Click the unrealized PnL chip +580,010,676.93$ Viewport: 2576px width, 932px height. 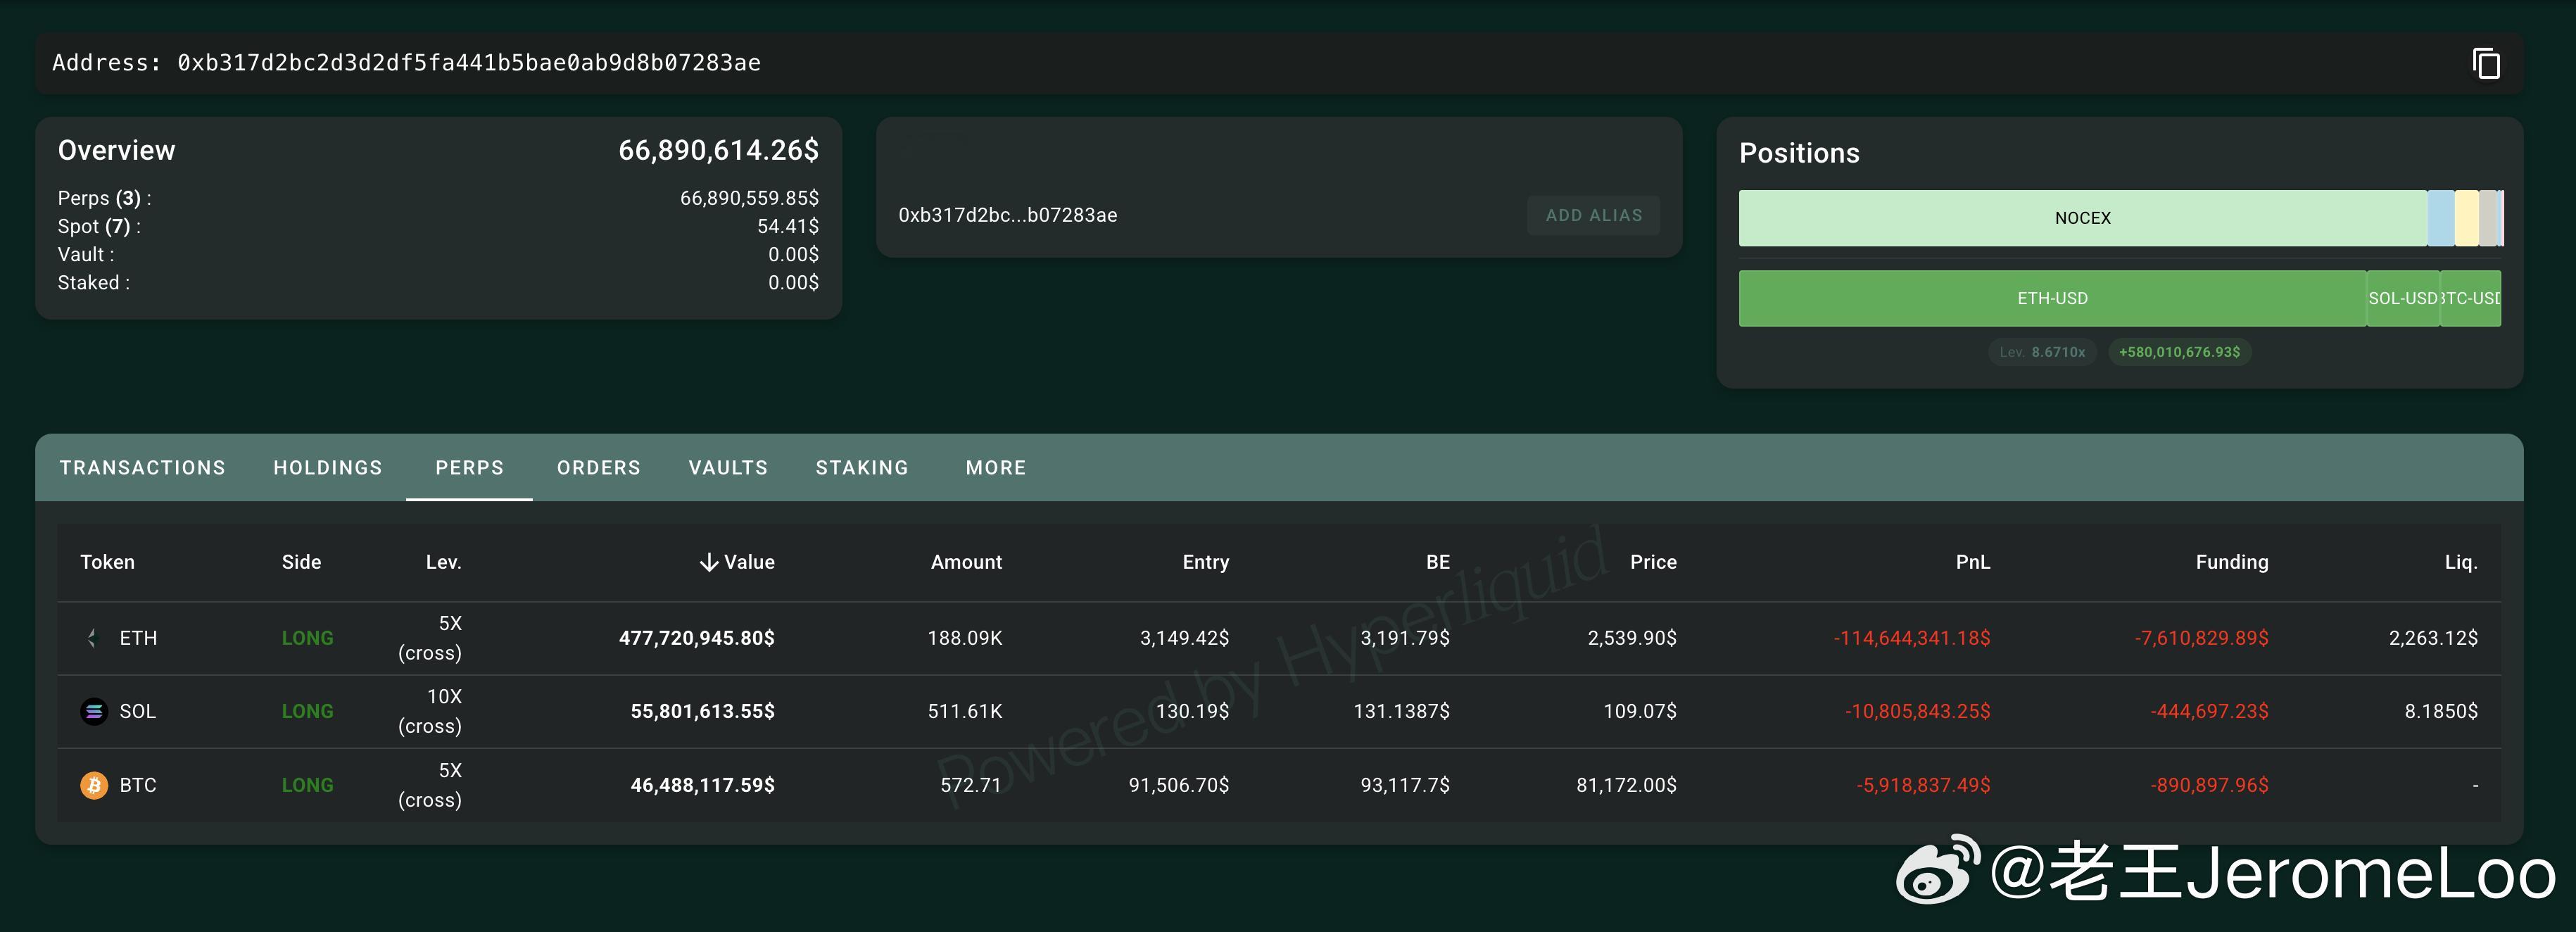[2179, 352]
